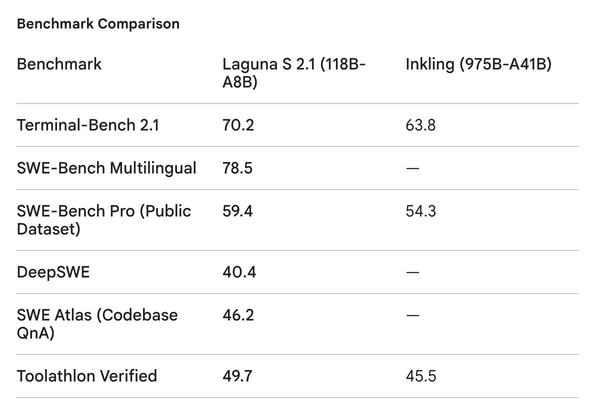600x411 pixels.
Task: Click the SWE-Bench Pro (Public Dataset) label
Action: click(104, 220)
